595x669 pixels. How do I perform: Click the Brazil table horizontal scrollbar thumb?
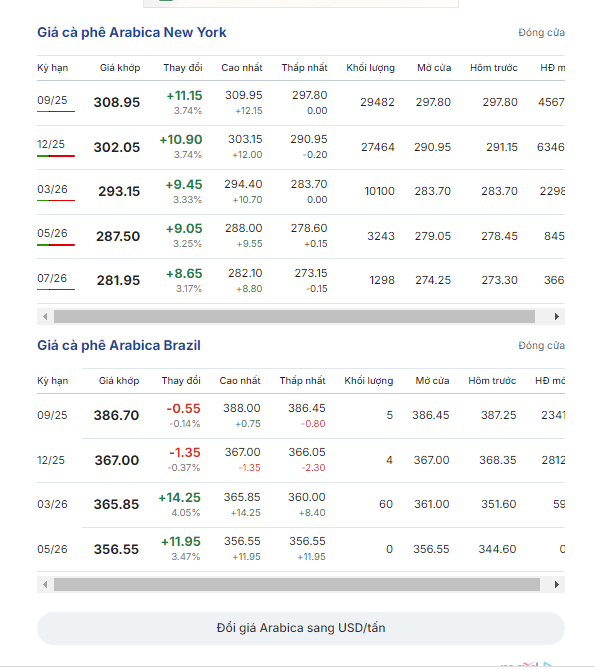[297, 585]
